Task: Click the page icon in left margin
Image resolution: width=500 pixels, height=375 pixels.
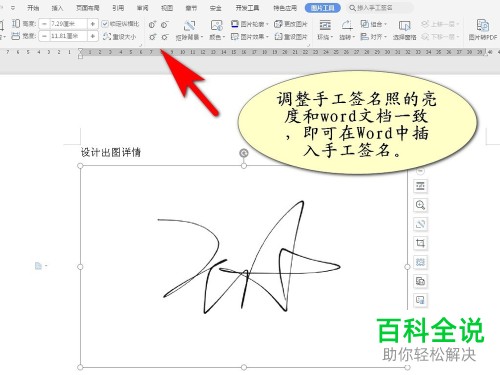Action: point(38,266)
